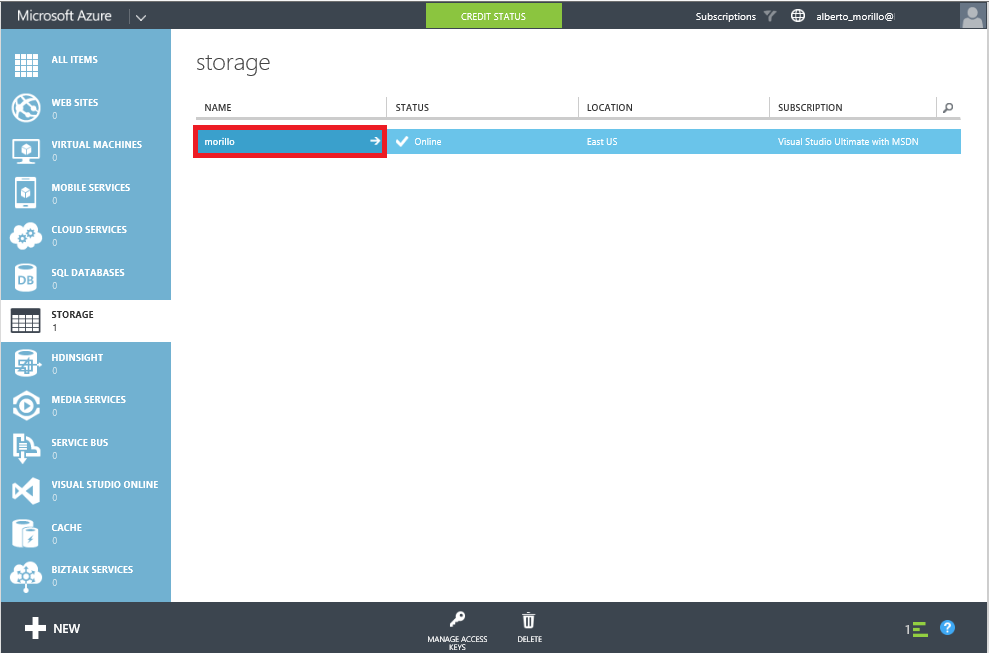Click the MEDIA SERVICES label
The width and height of the screenshot is (989, 653).
pyautogui.click(x=88, y=399)
